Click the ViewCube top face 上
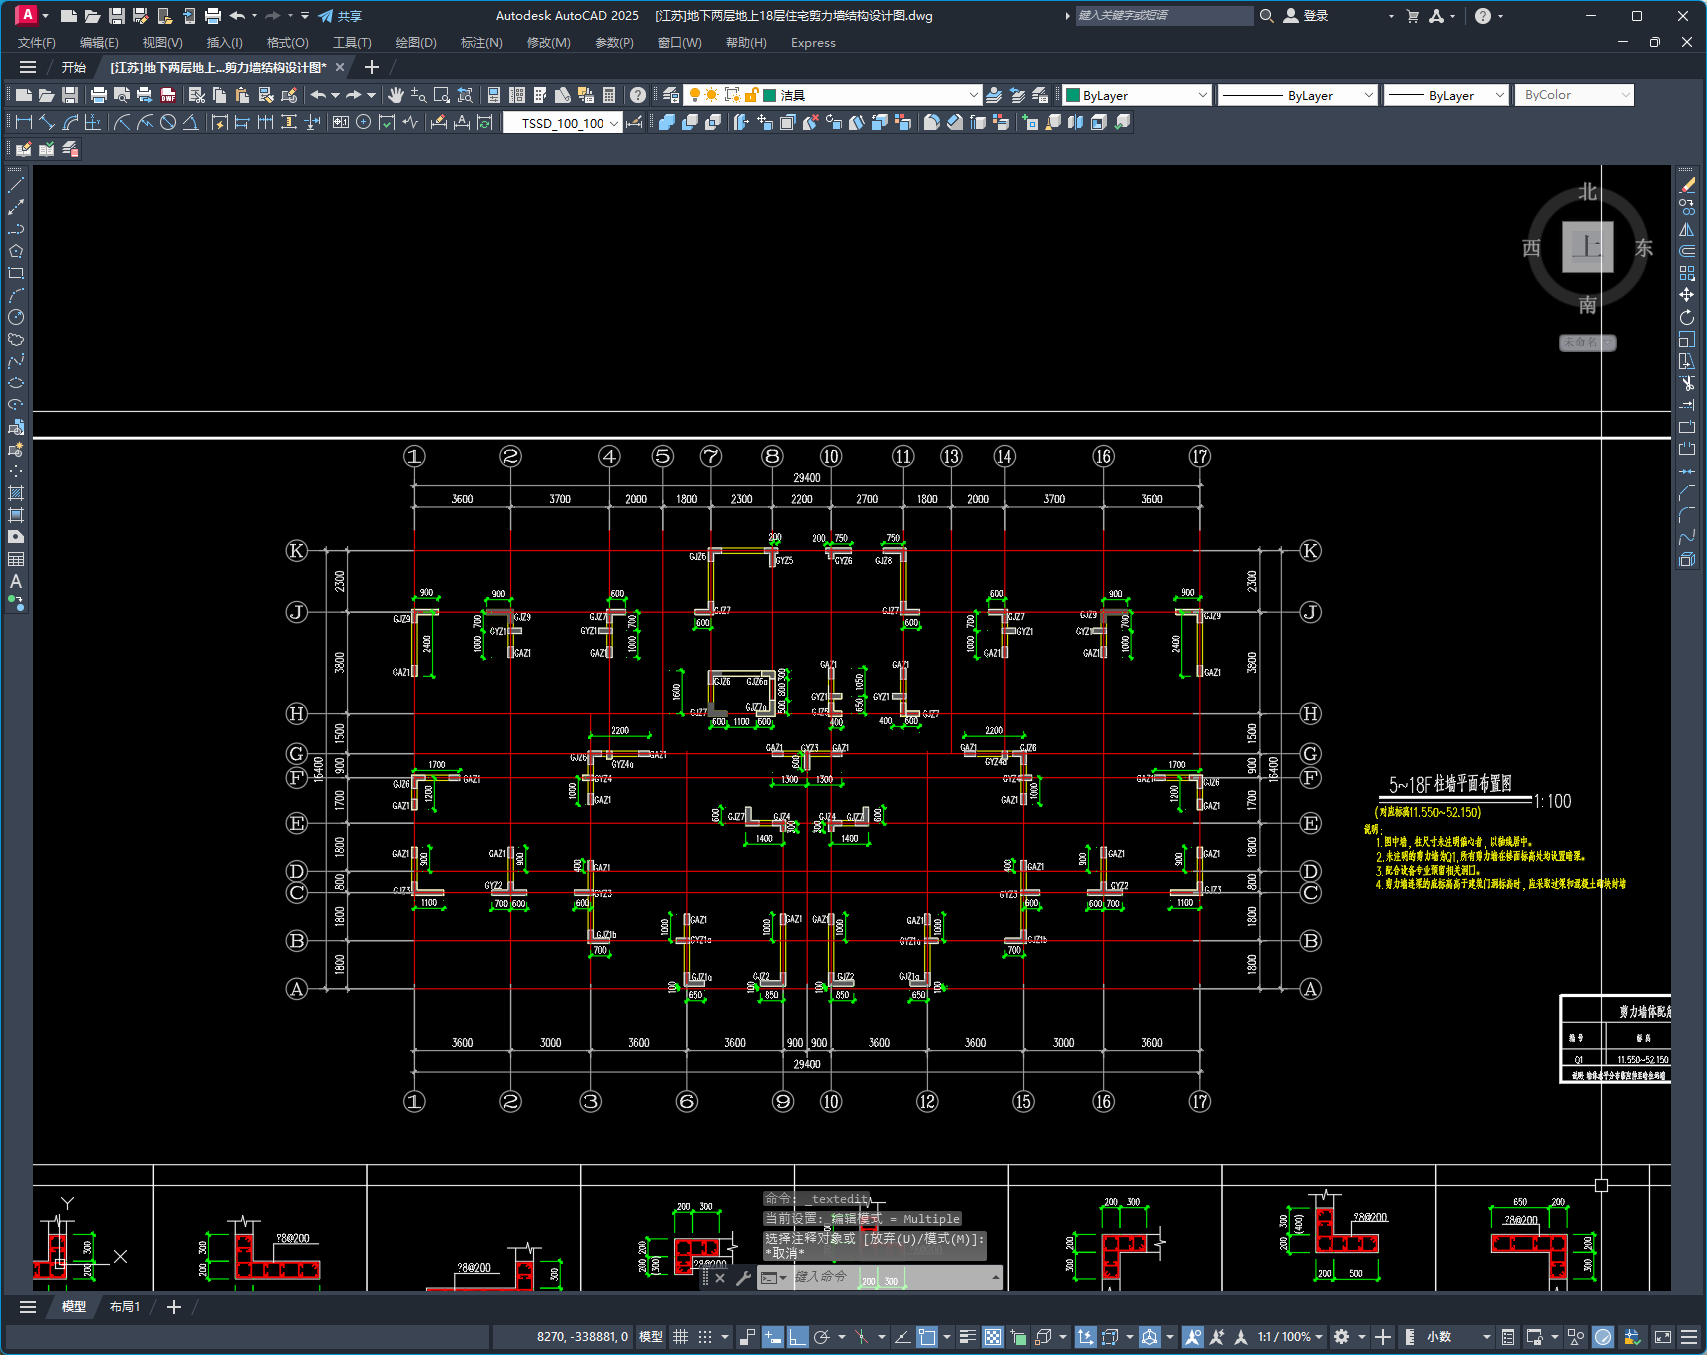 (x=1588, y=247)
